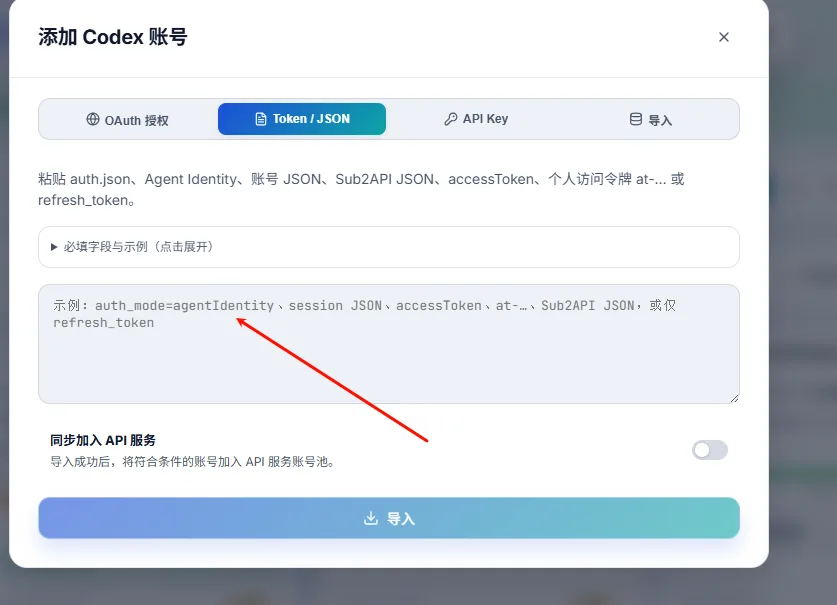The width and height of the screenshot is (837, 605).
Task: Click the 粘贴 auth.json description text
Action: (361, 190)
